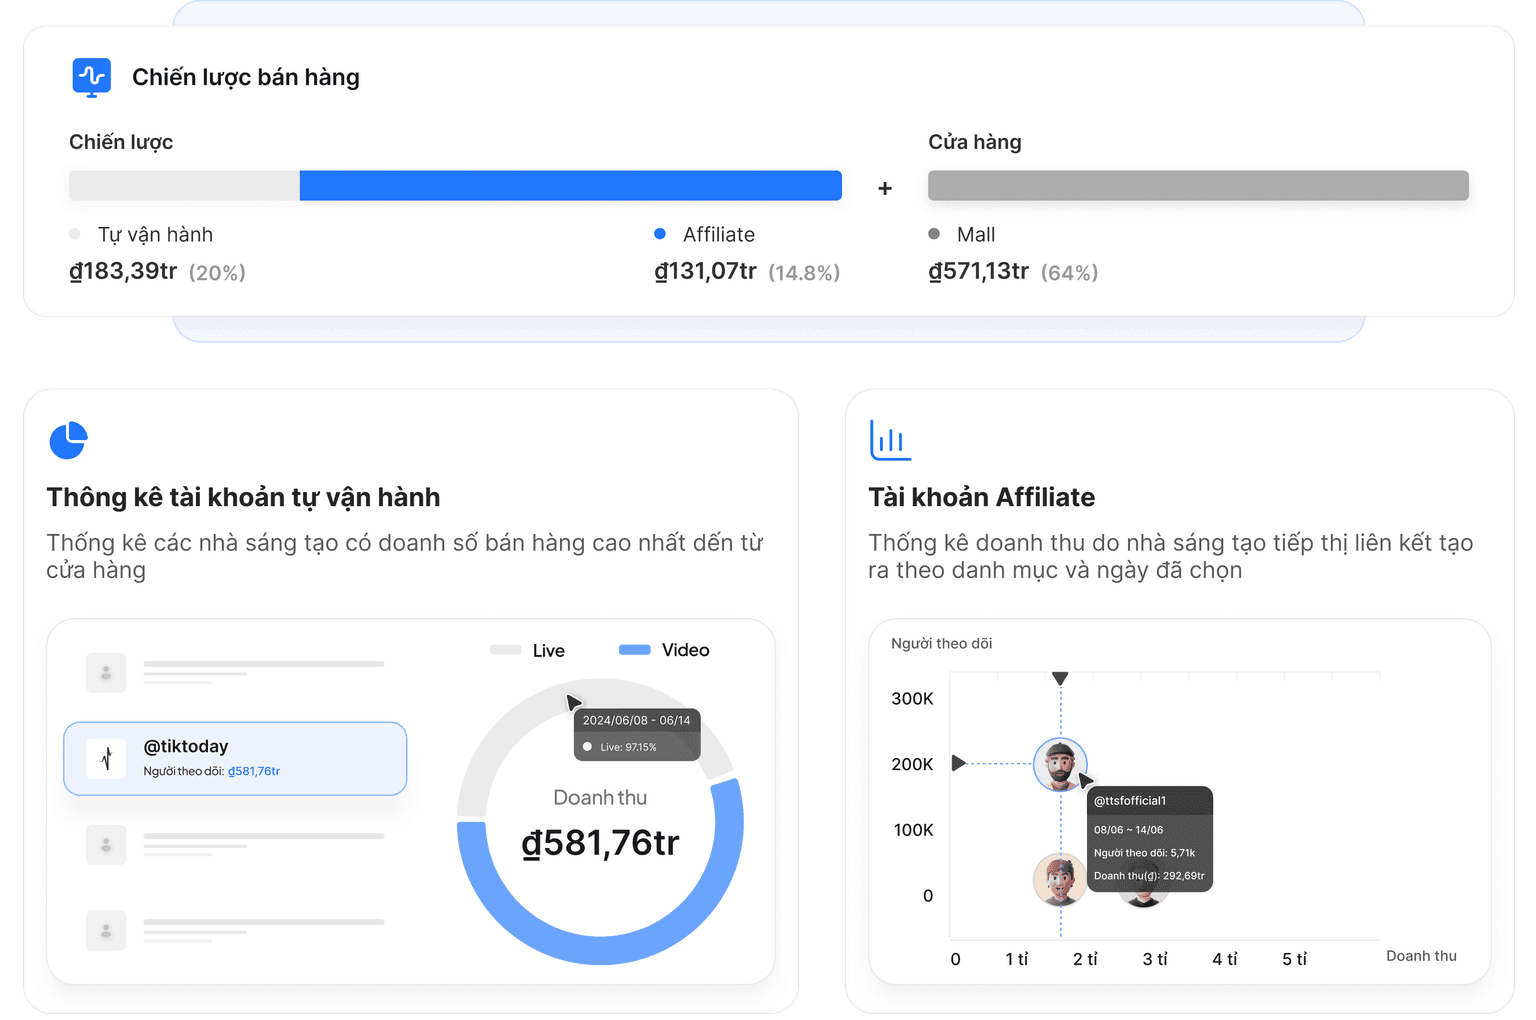Click the blue pie chart icon

click(x=68, y=440)
